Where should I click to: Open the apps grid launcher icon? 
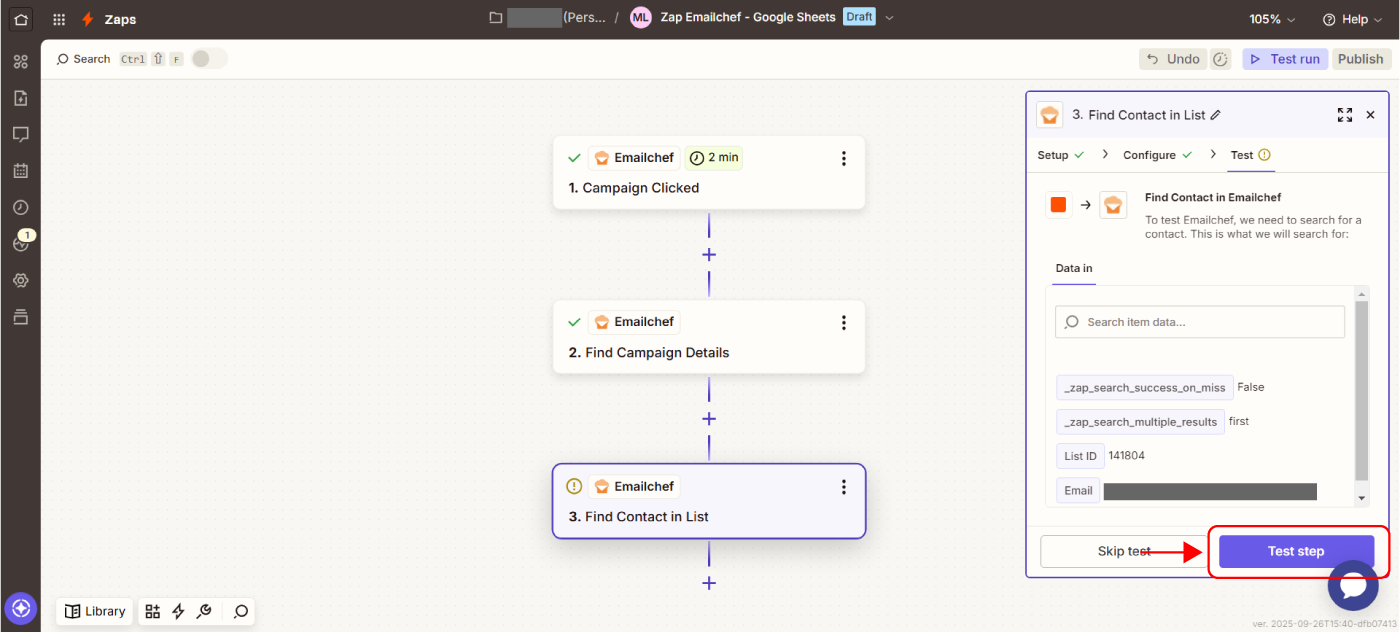(x=59, y=19)
